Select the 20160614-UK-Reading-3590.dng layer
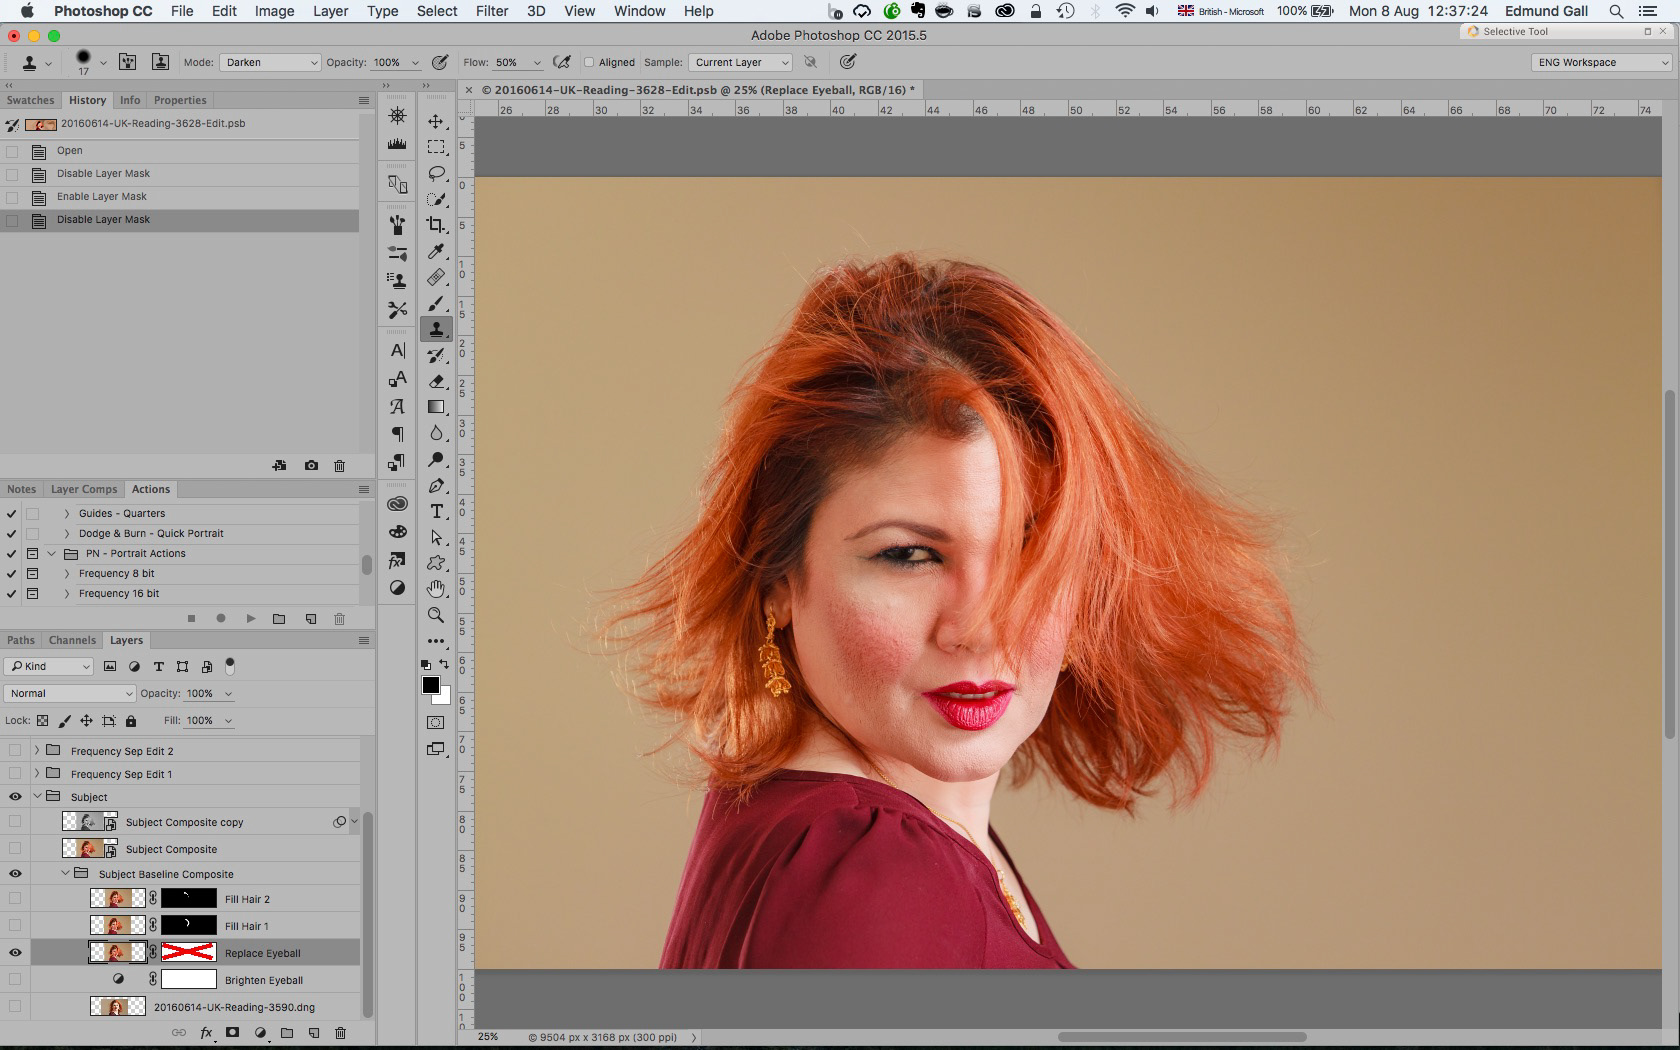The image size is (1680, 1050). point(234,1007)
